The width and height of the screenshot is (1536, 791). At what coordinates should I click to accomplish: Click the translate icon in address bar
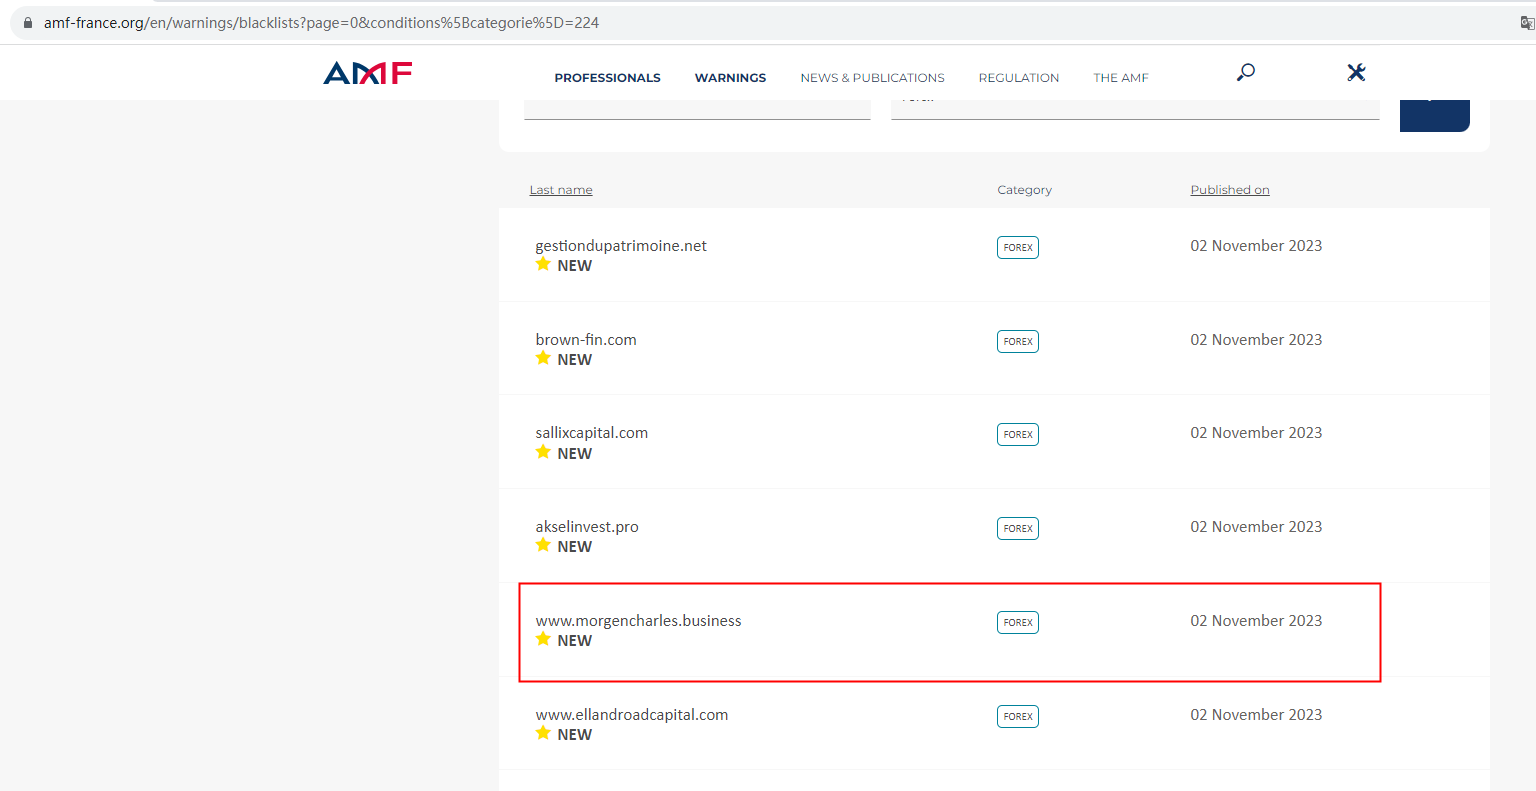pos(1526,22)
